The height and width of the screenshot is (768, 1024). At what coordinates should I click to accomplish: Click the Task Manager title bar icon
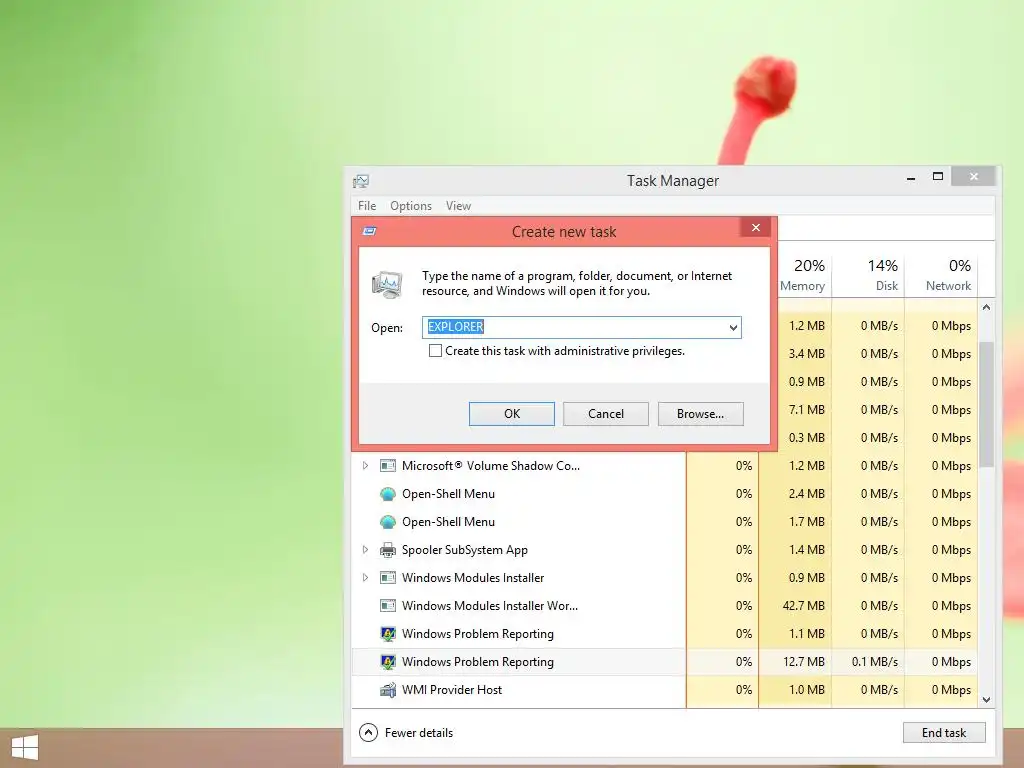(361, 181)
